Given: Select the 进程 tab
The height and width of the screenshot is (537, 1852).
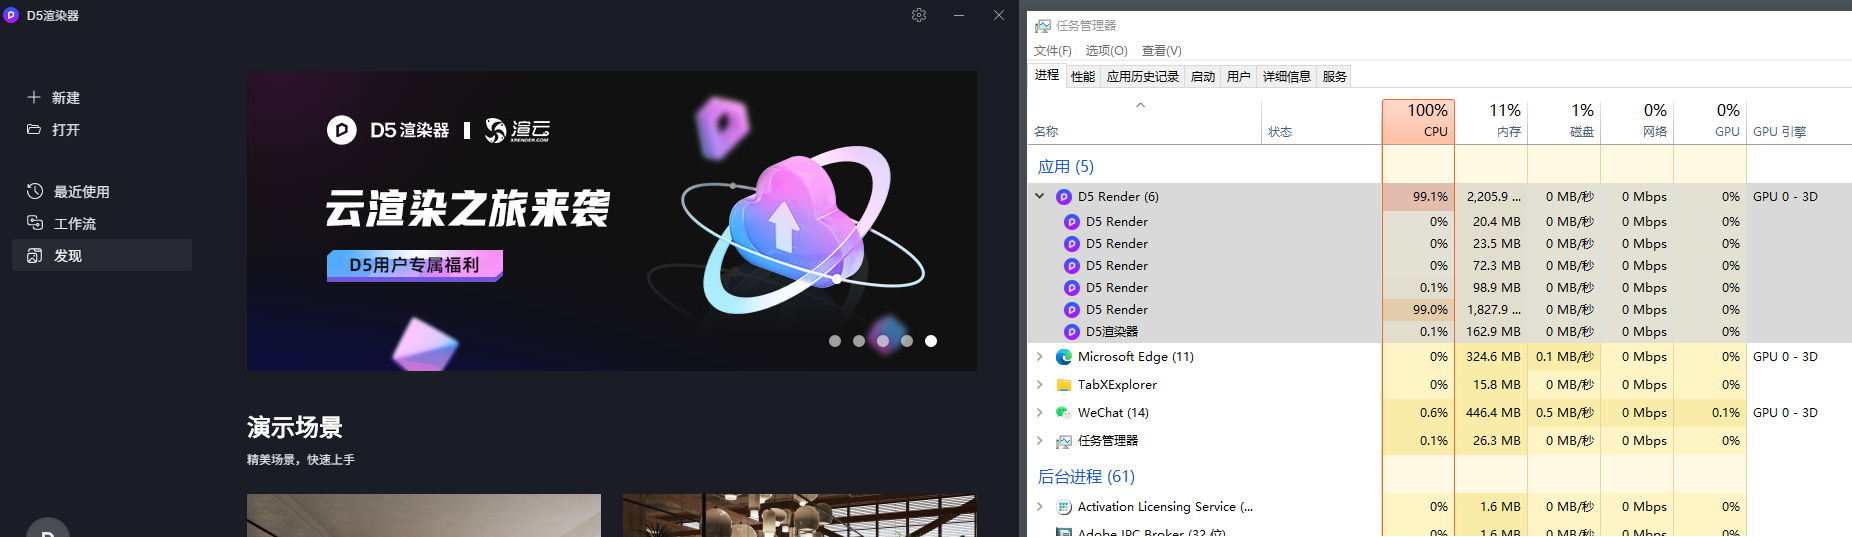Looking at the screenshot, I should coord(1047,75).
